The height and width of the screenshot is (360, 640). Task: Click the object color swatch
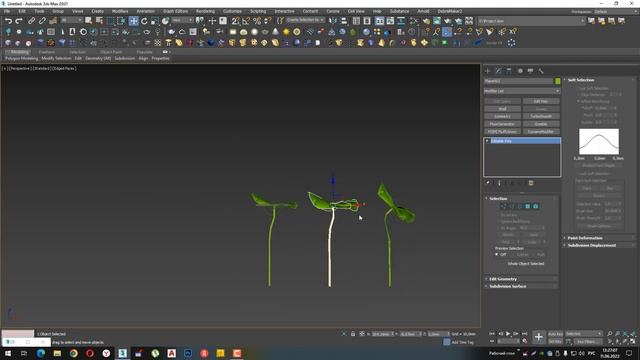tap(558, 81)
